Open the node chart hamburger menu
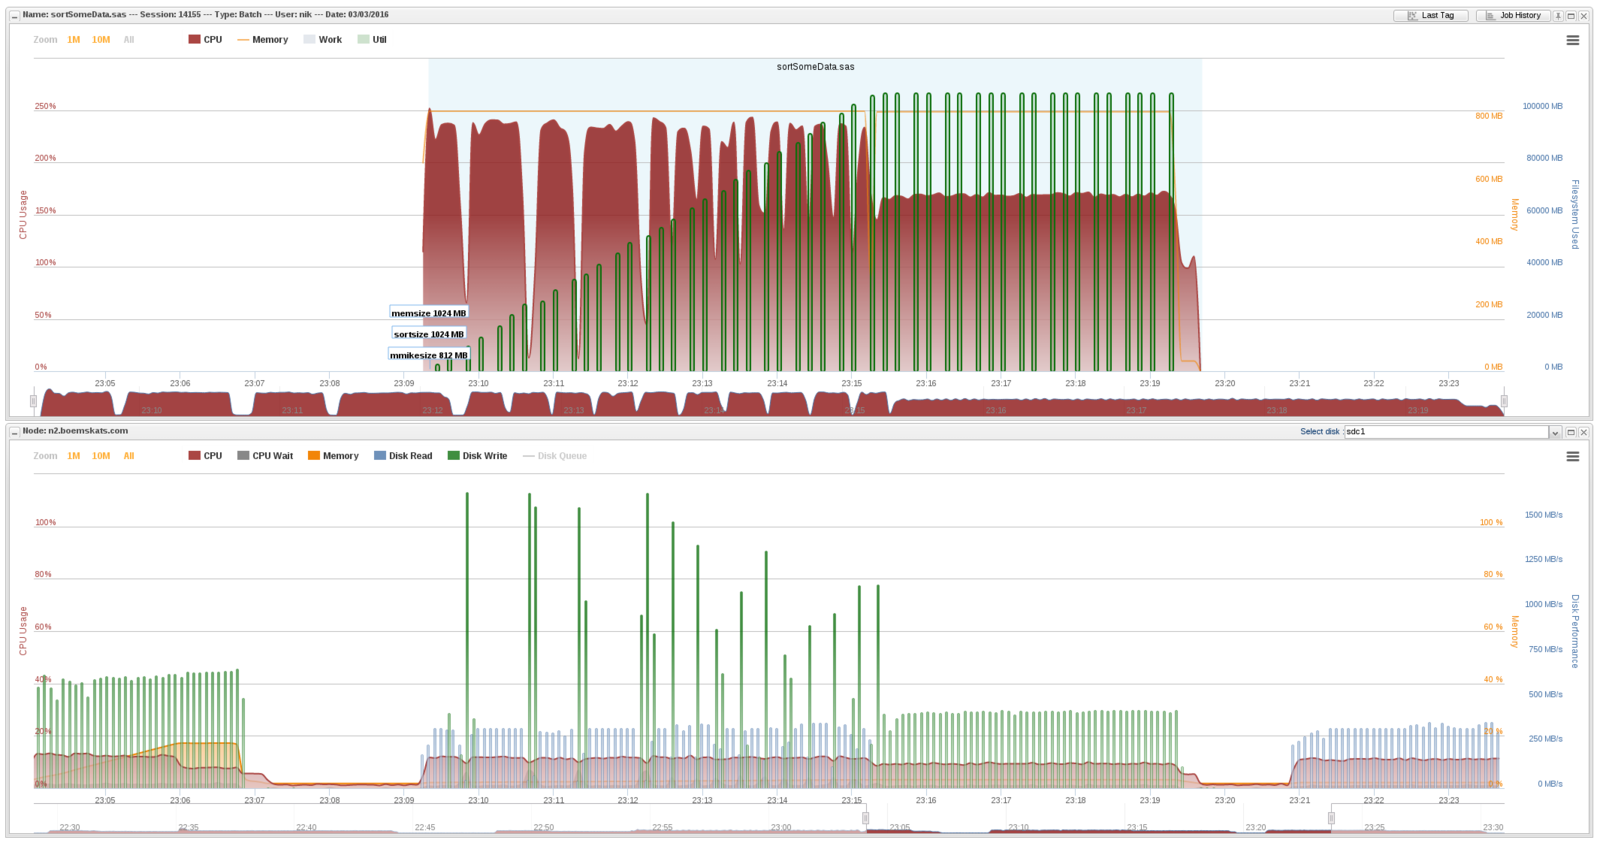 pos(1573,456)
